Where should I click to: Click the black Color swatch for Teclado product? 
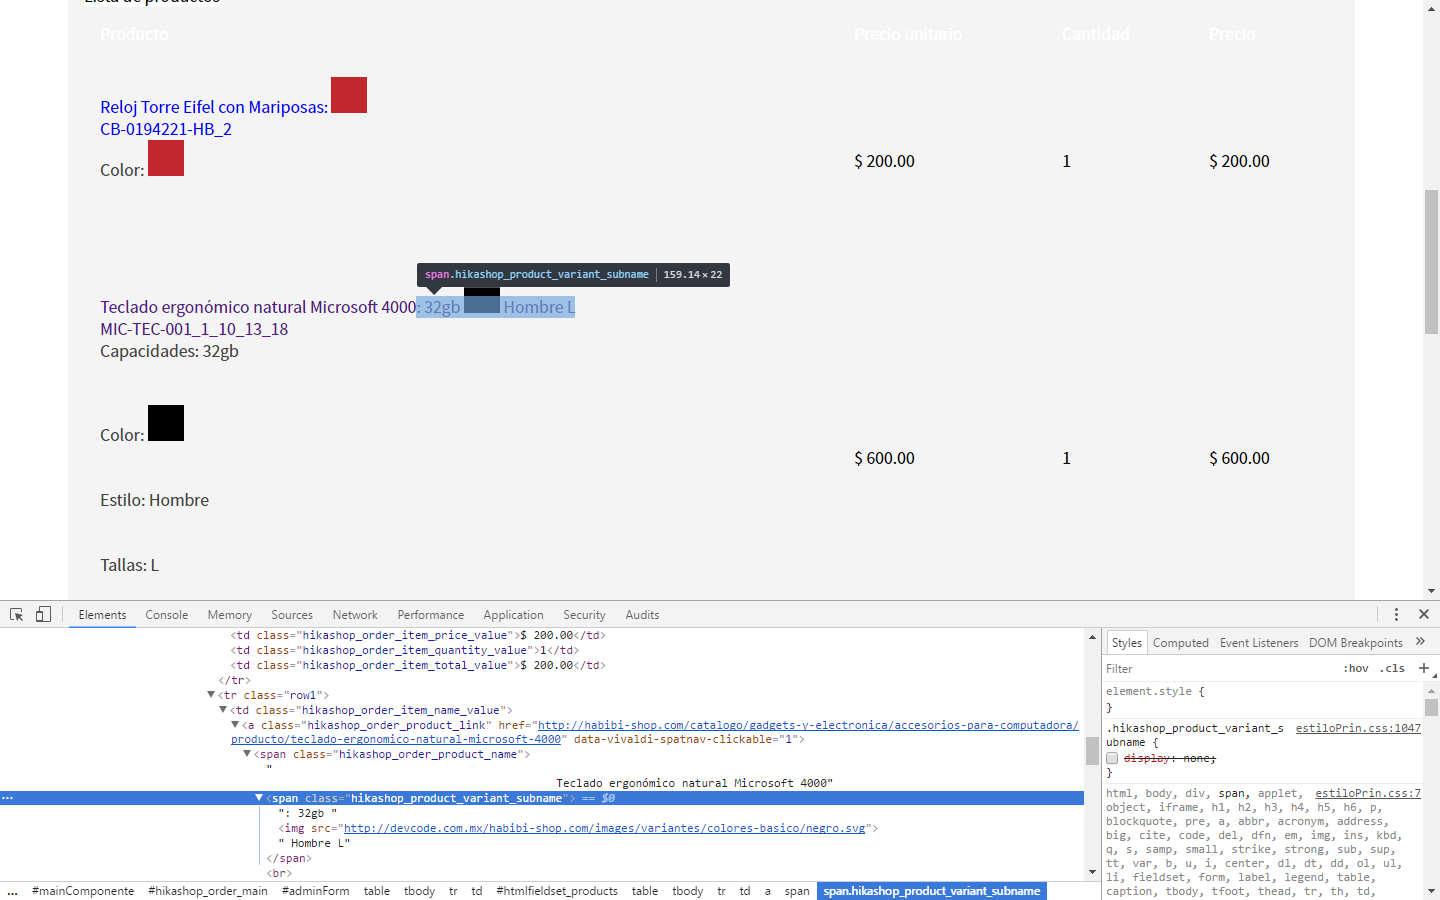166,423
